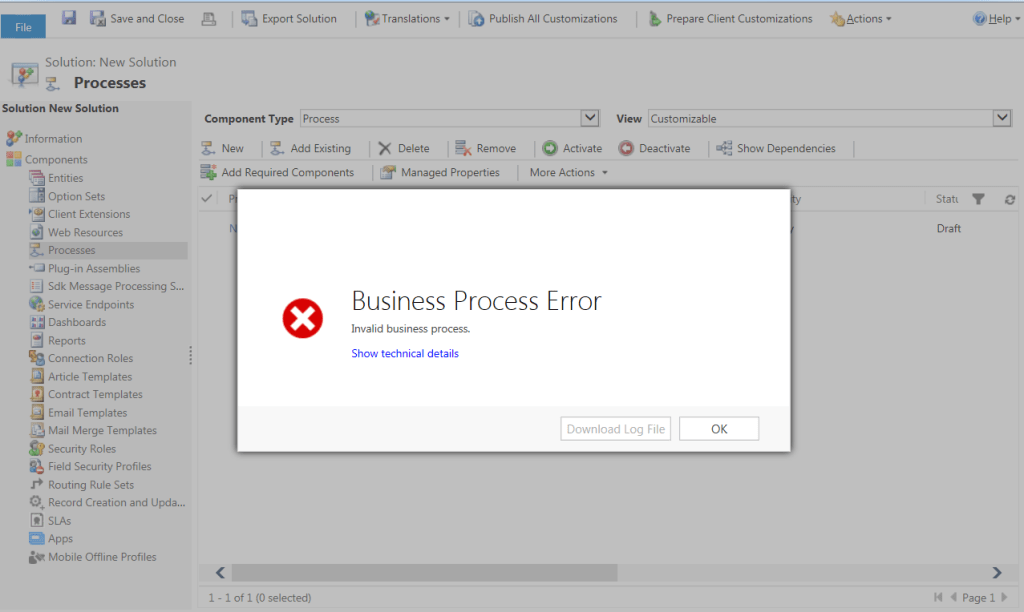Click the Activate process icon
This screenshot has width=1024, height=612.
point(550,148)
